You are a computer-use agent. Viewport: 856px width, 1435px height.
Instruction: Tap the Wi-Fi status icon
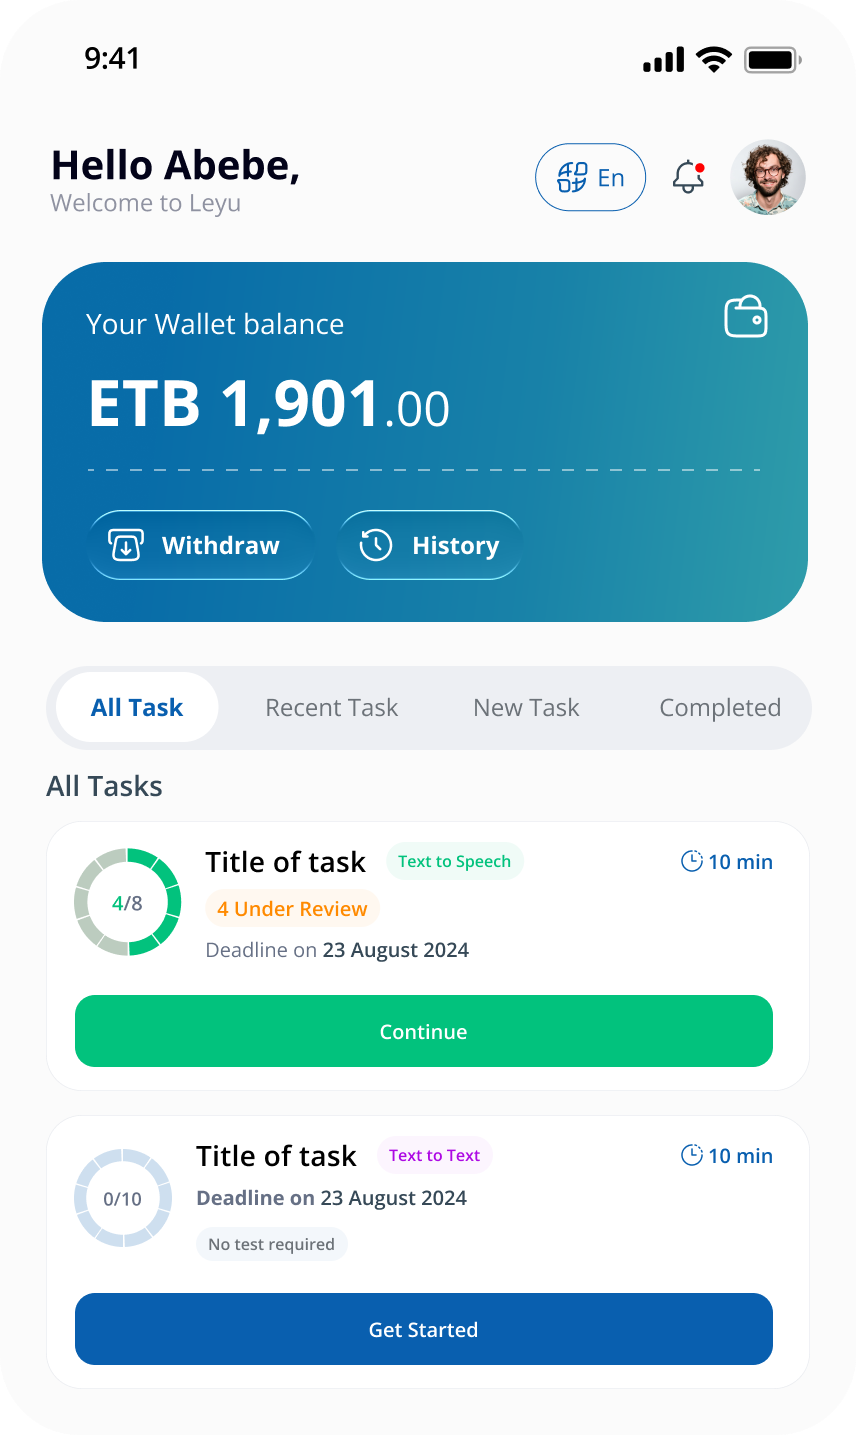[714, 60]
